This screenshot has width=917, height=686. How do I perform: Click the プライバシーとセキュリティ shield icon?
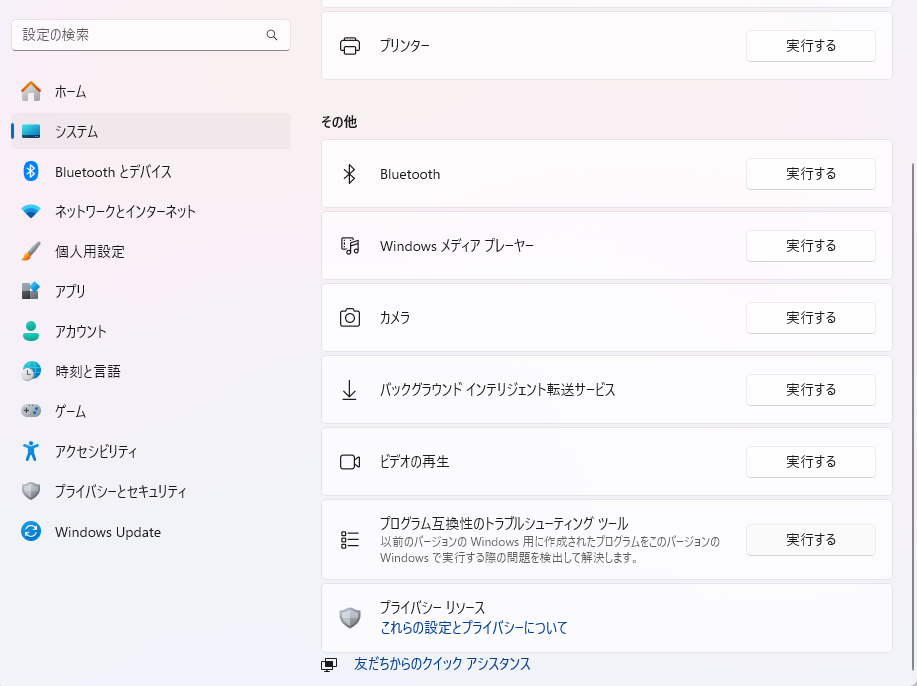tap(31, 492)
